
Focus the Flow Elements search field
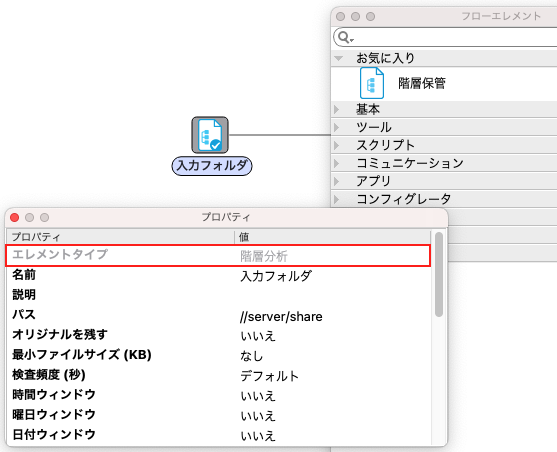pos(445,37)
